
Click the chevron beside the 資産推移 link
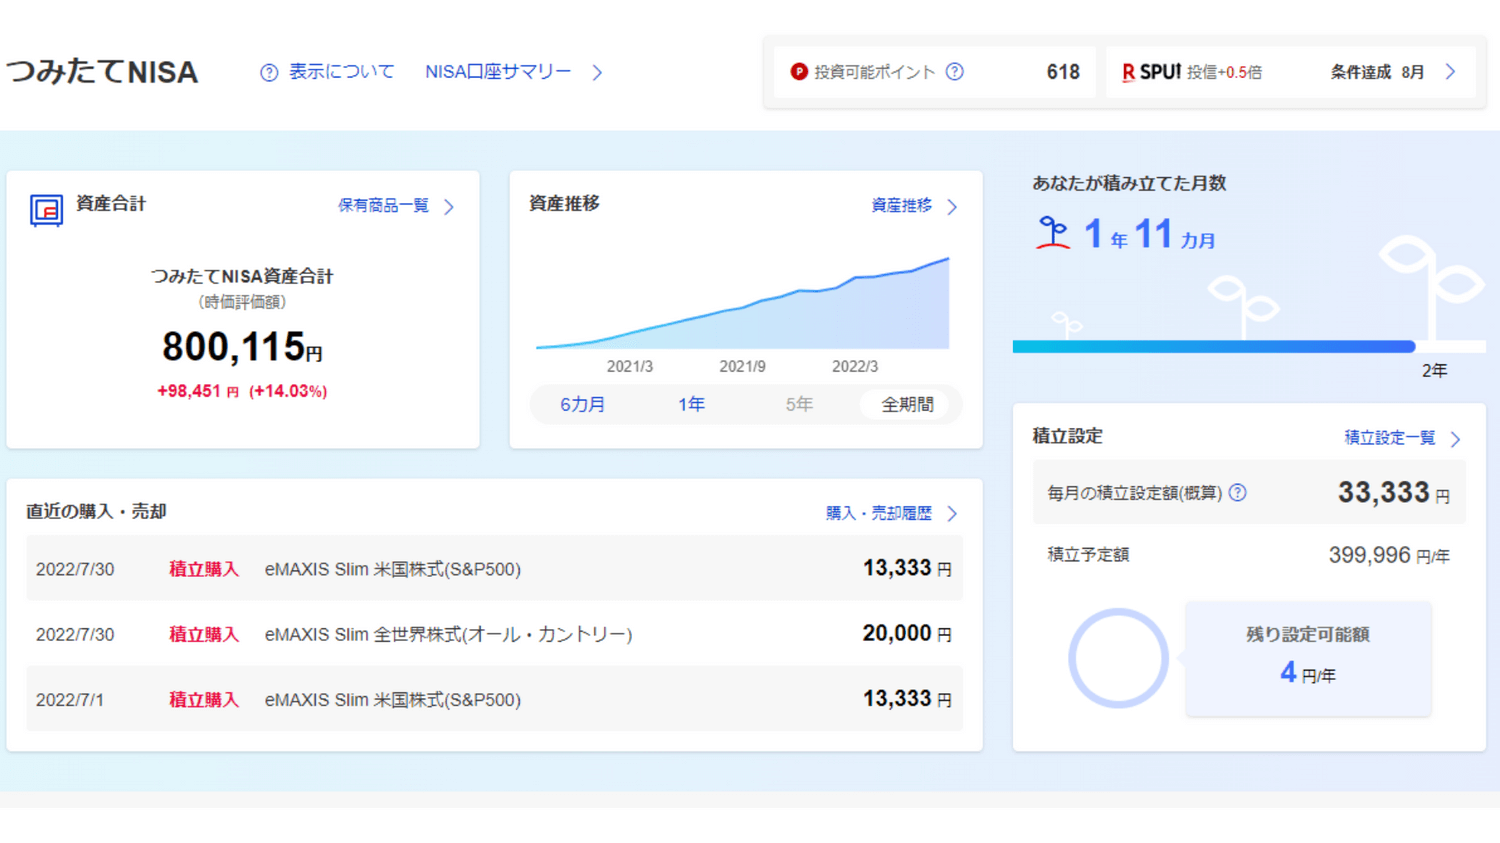tap(952, 207)
